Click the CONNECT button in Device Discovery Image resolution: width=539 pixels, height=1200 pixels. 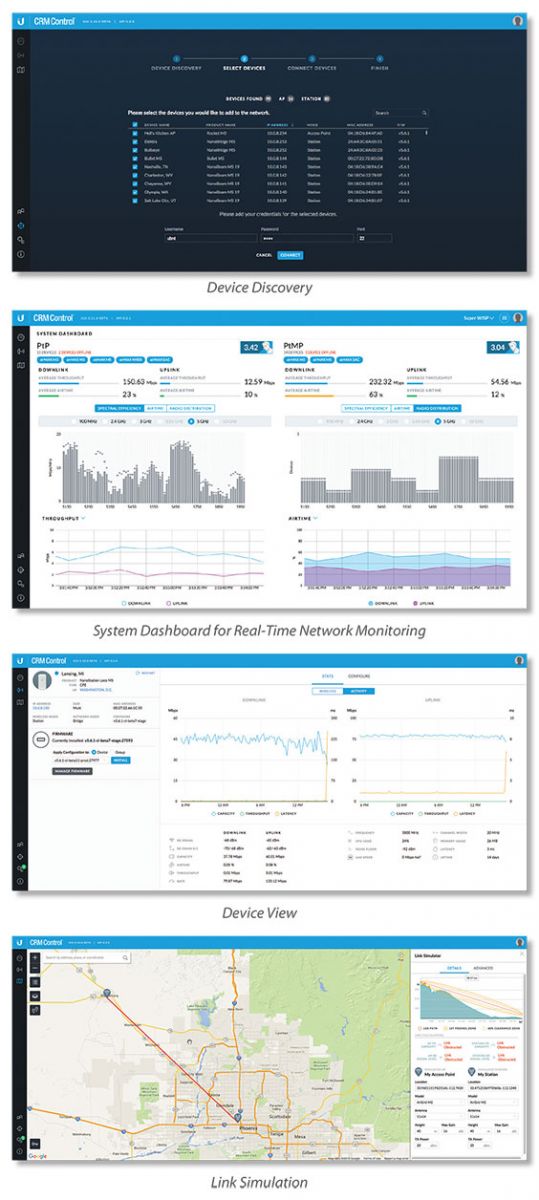tap(290, 255)
